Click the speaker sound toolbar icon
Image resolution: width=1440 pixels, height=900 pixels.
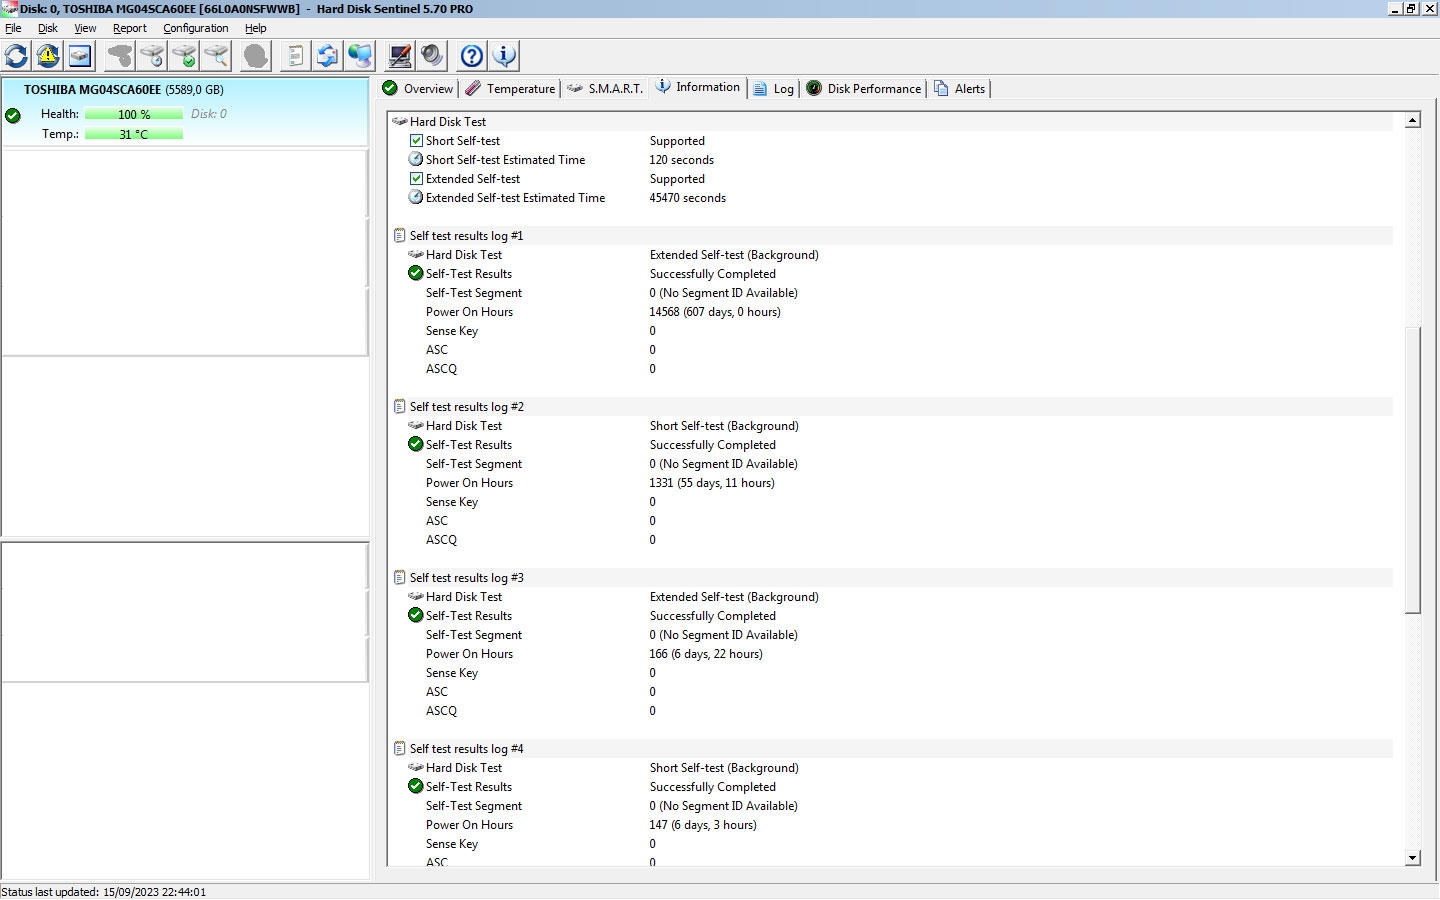click(432, 56)
